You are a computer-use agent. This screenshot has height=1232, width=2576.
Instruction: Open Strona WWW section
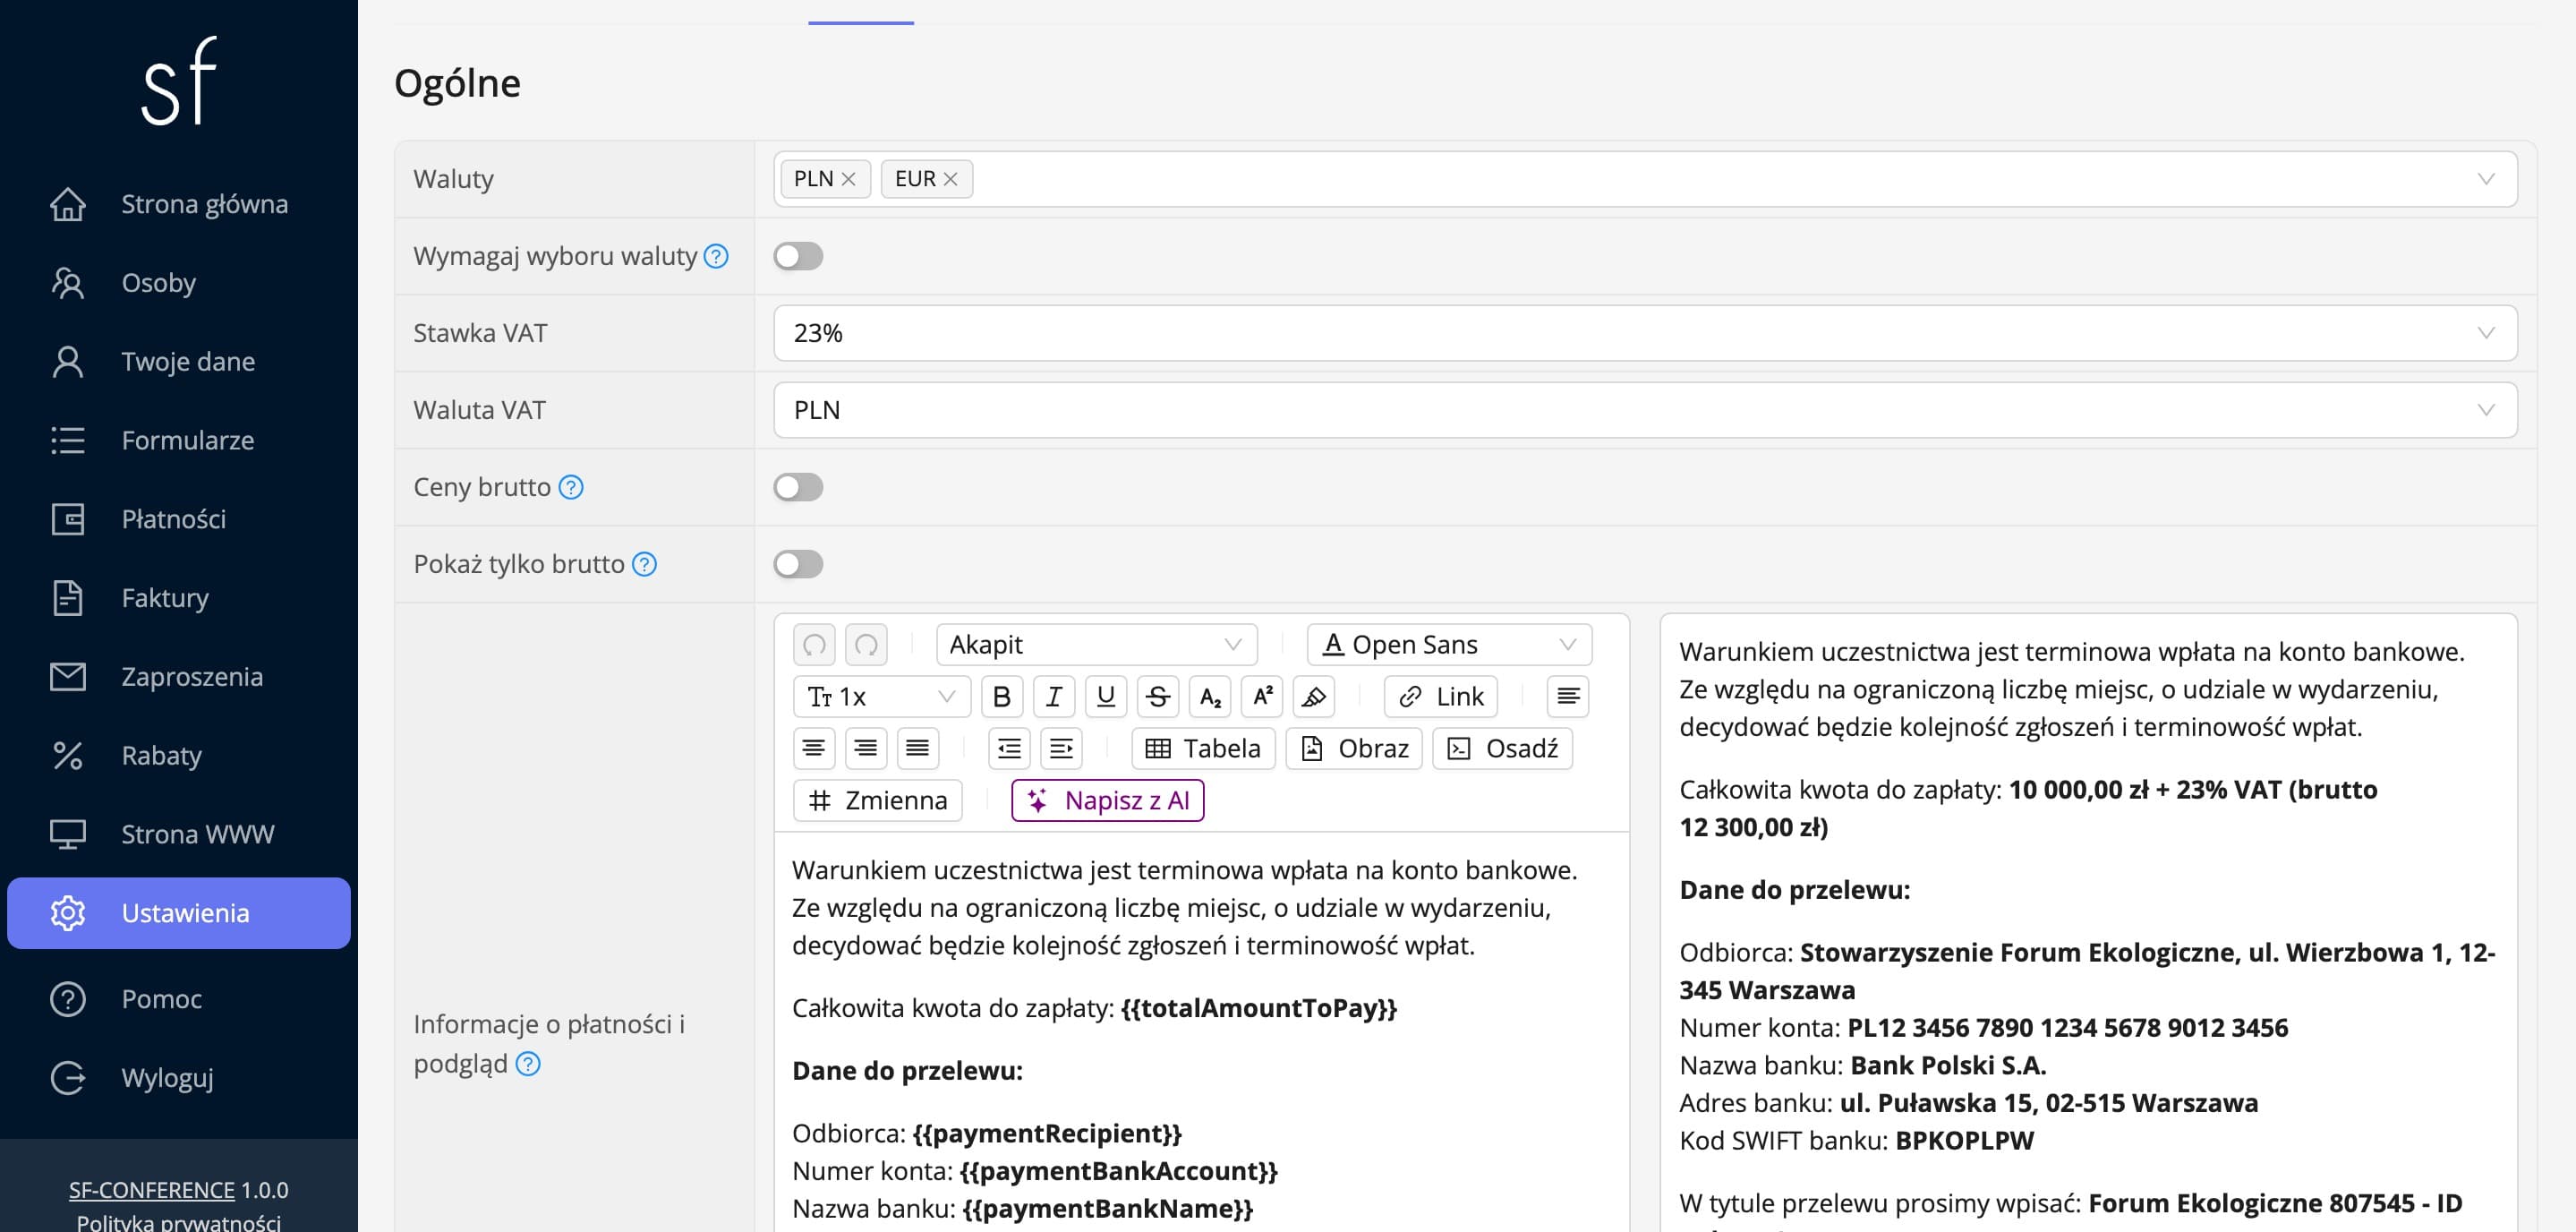click(x=179, y=834)
